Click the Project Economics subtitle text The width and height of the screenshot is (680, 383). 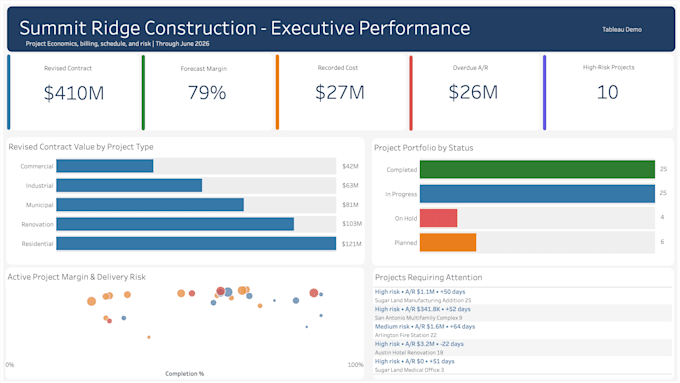118,44
